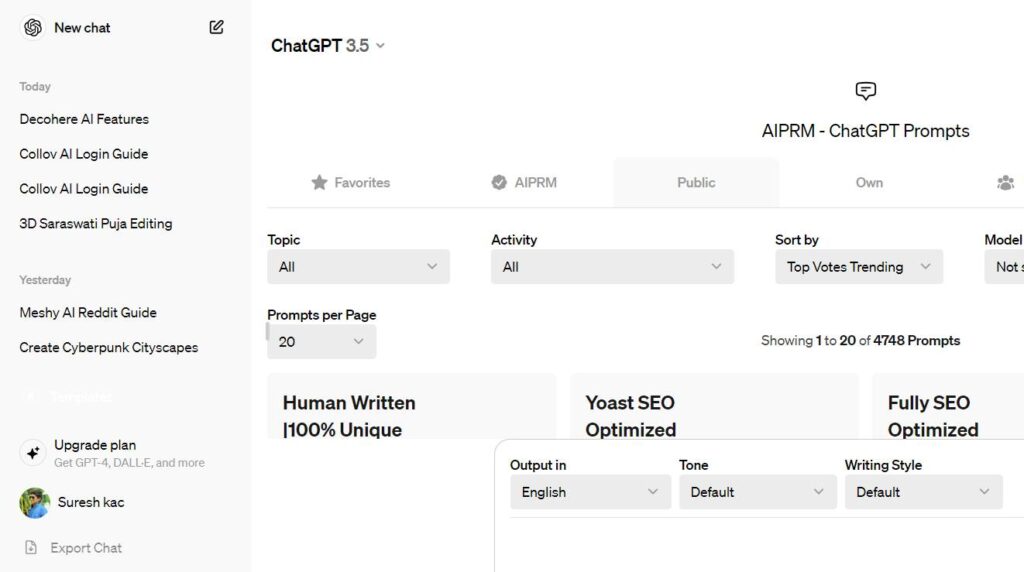Change Prompts per Page from 20
Screen dimensions: 1024x572
[x=321, y=342]
